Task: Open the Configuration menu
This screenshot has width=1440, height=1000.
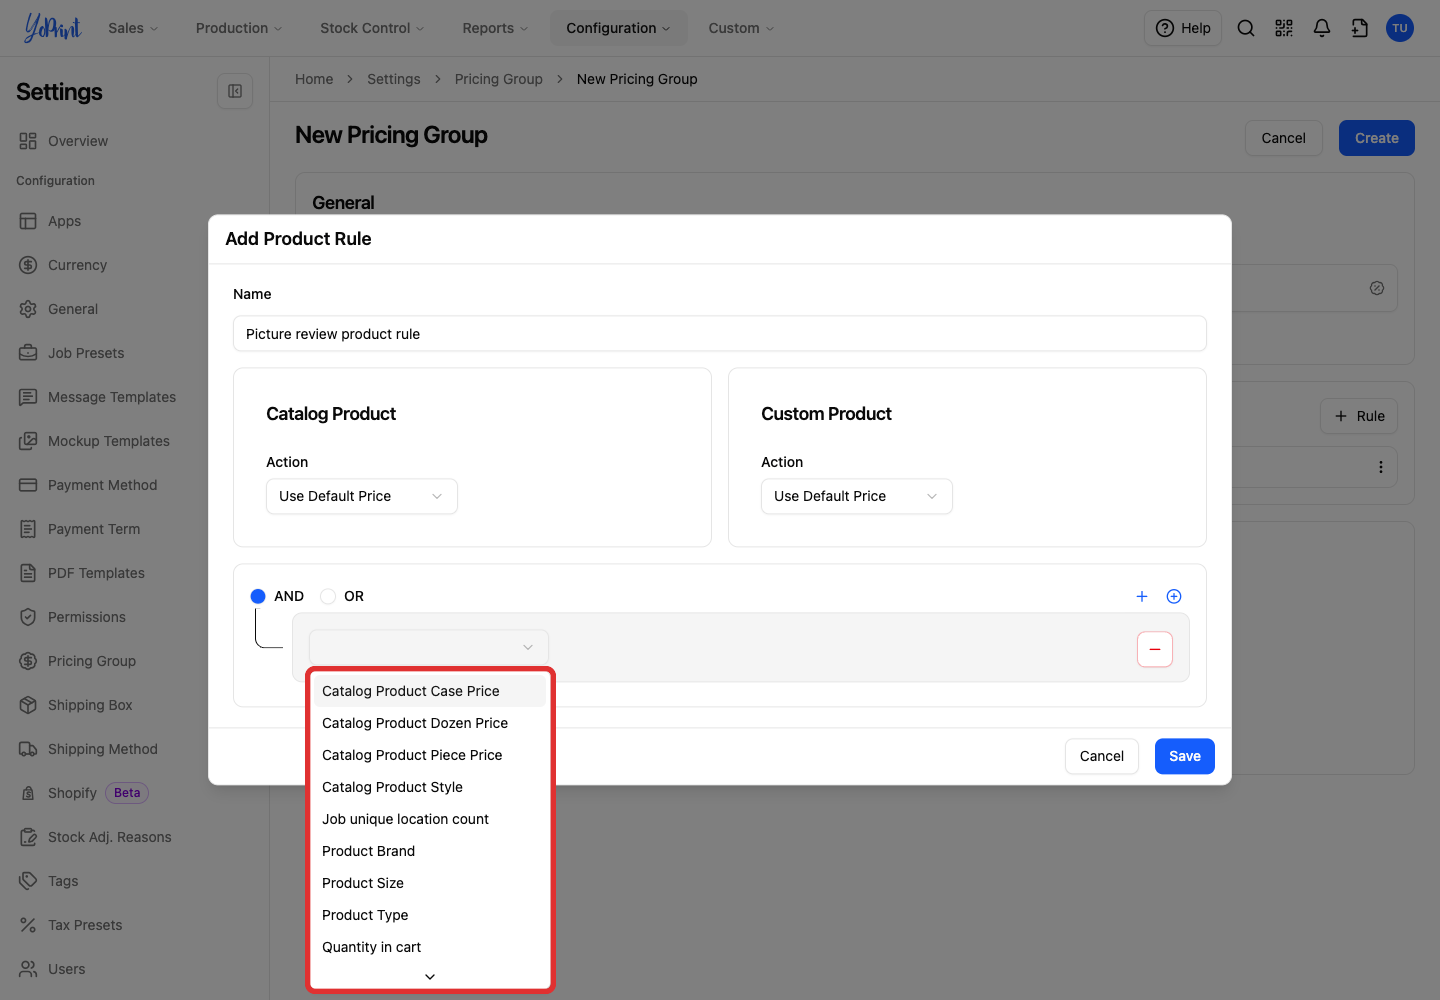Action: point(618,28)
